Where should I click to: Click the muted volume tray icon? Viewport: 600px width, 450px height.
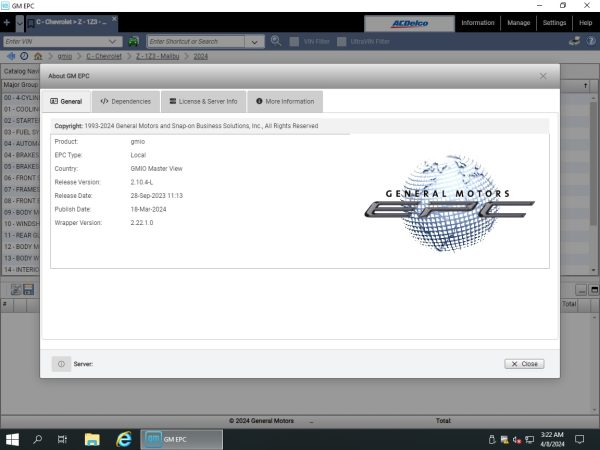pyautogui.click(x=517, y=440)
